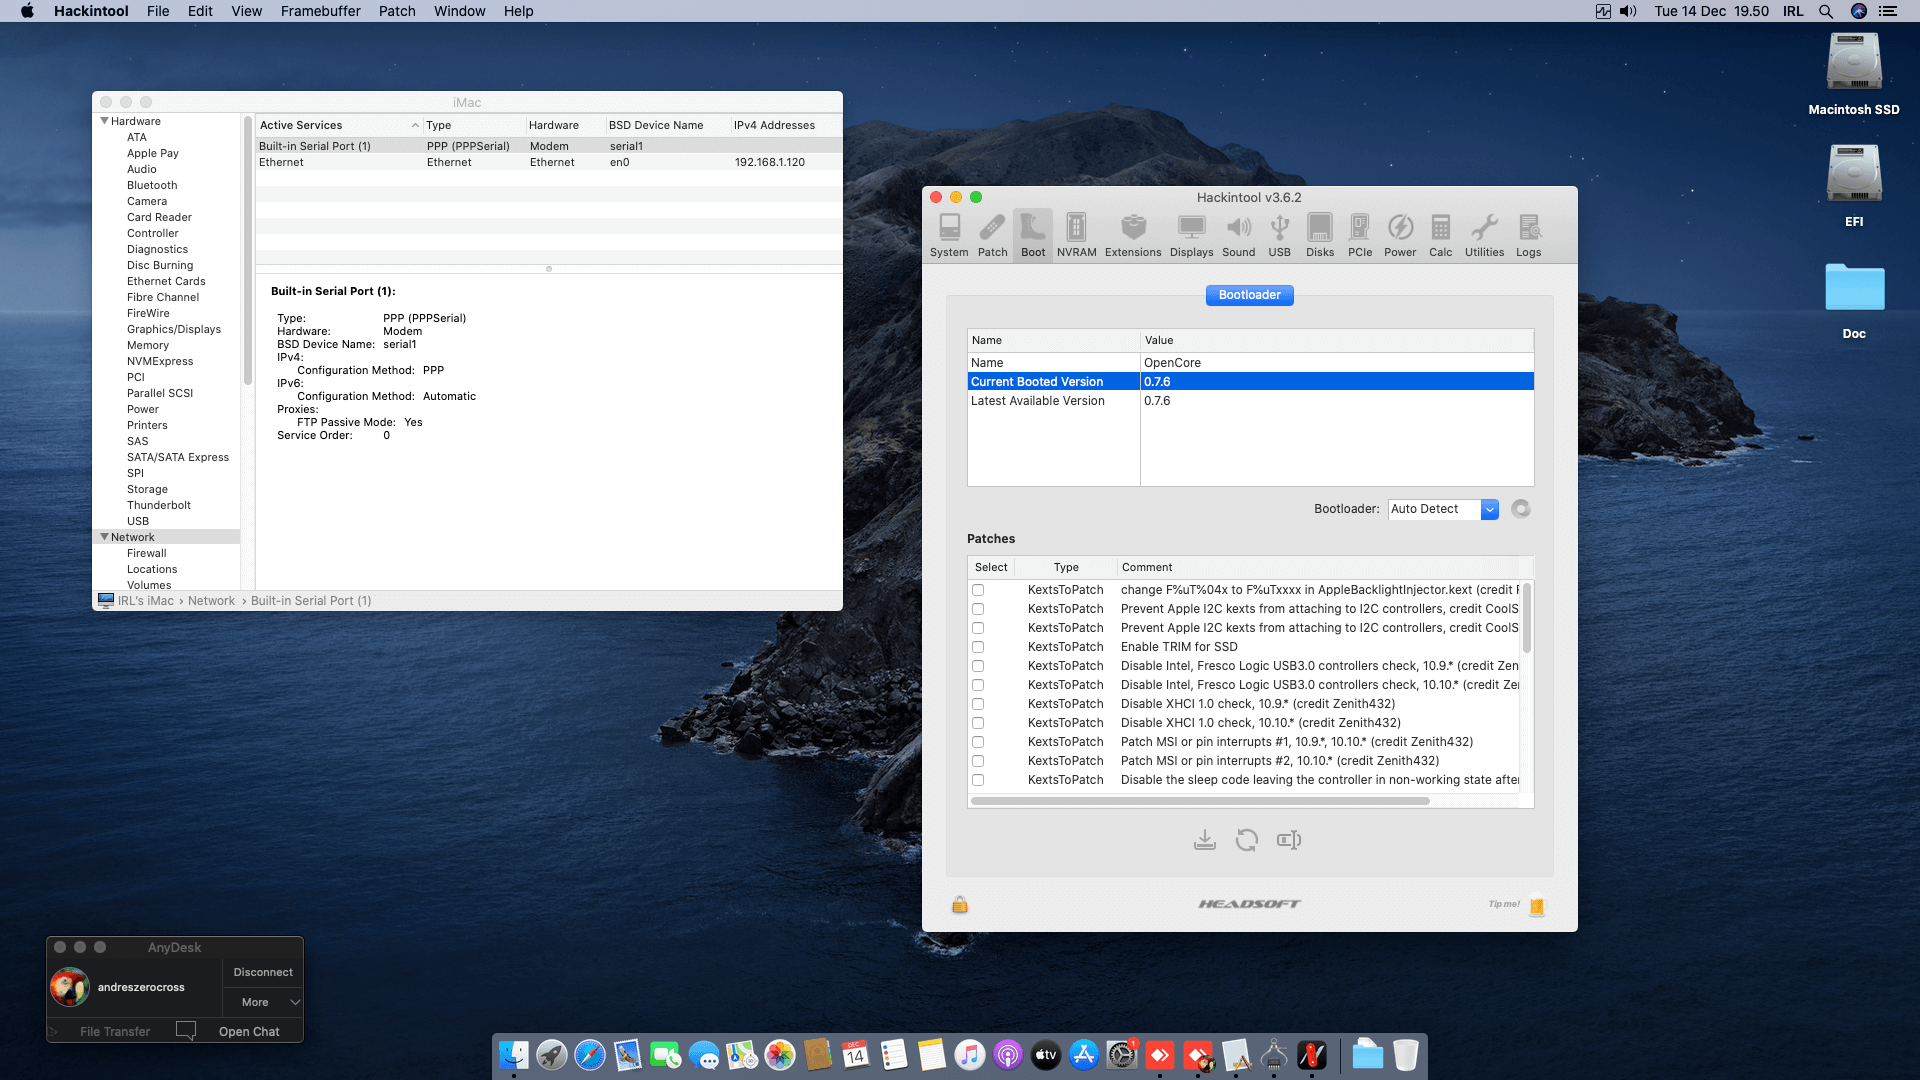Viewport: 1920px width, 1080px height.
Task: Select the Patch MSI or pin interrupts #1 checkbox
Action: (977, 741)
